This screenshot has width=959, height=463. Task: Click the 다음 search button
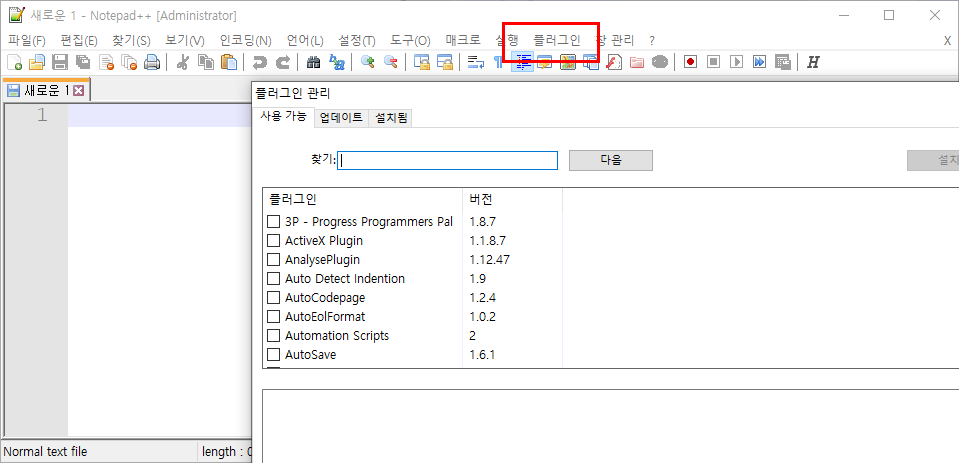click(611, 160)
